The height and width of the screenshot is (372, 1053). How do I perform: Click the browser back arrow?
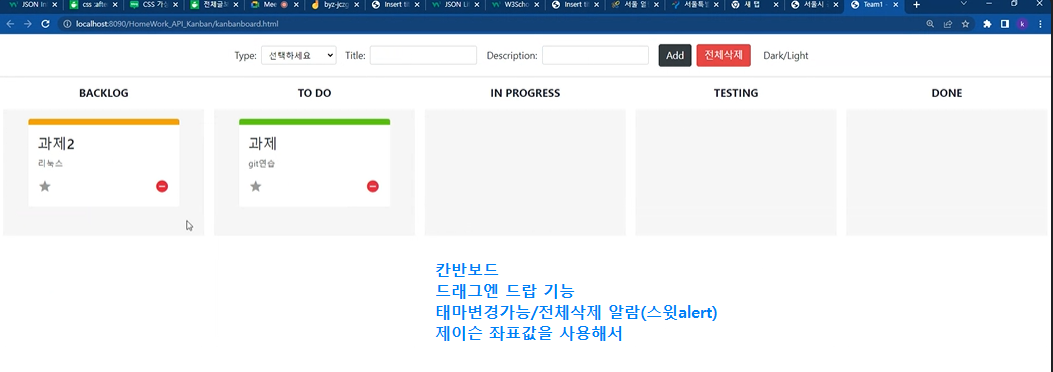coord(10,24)
